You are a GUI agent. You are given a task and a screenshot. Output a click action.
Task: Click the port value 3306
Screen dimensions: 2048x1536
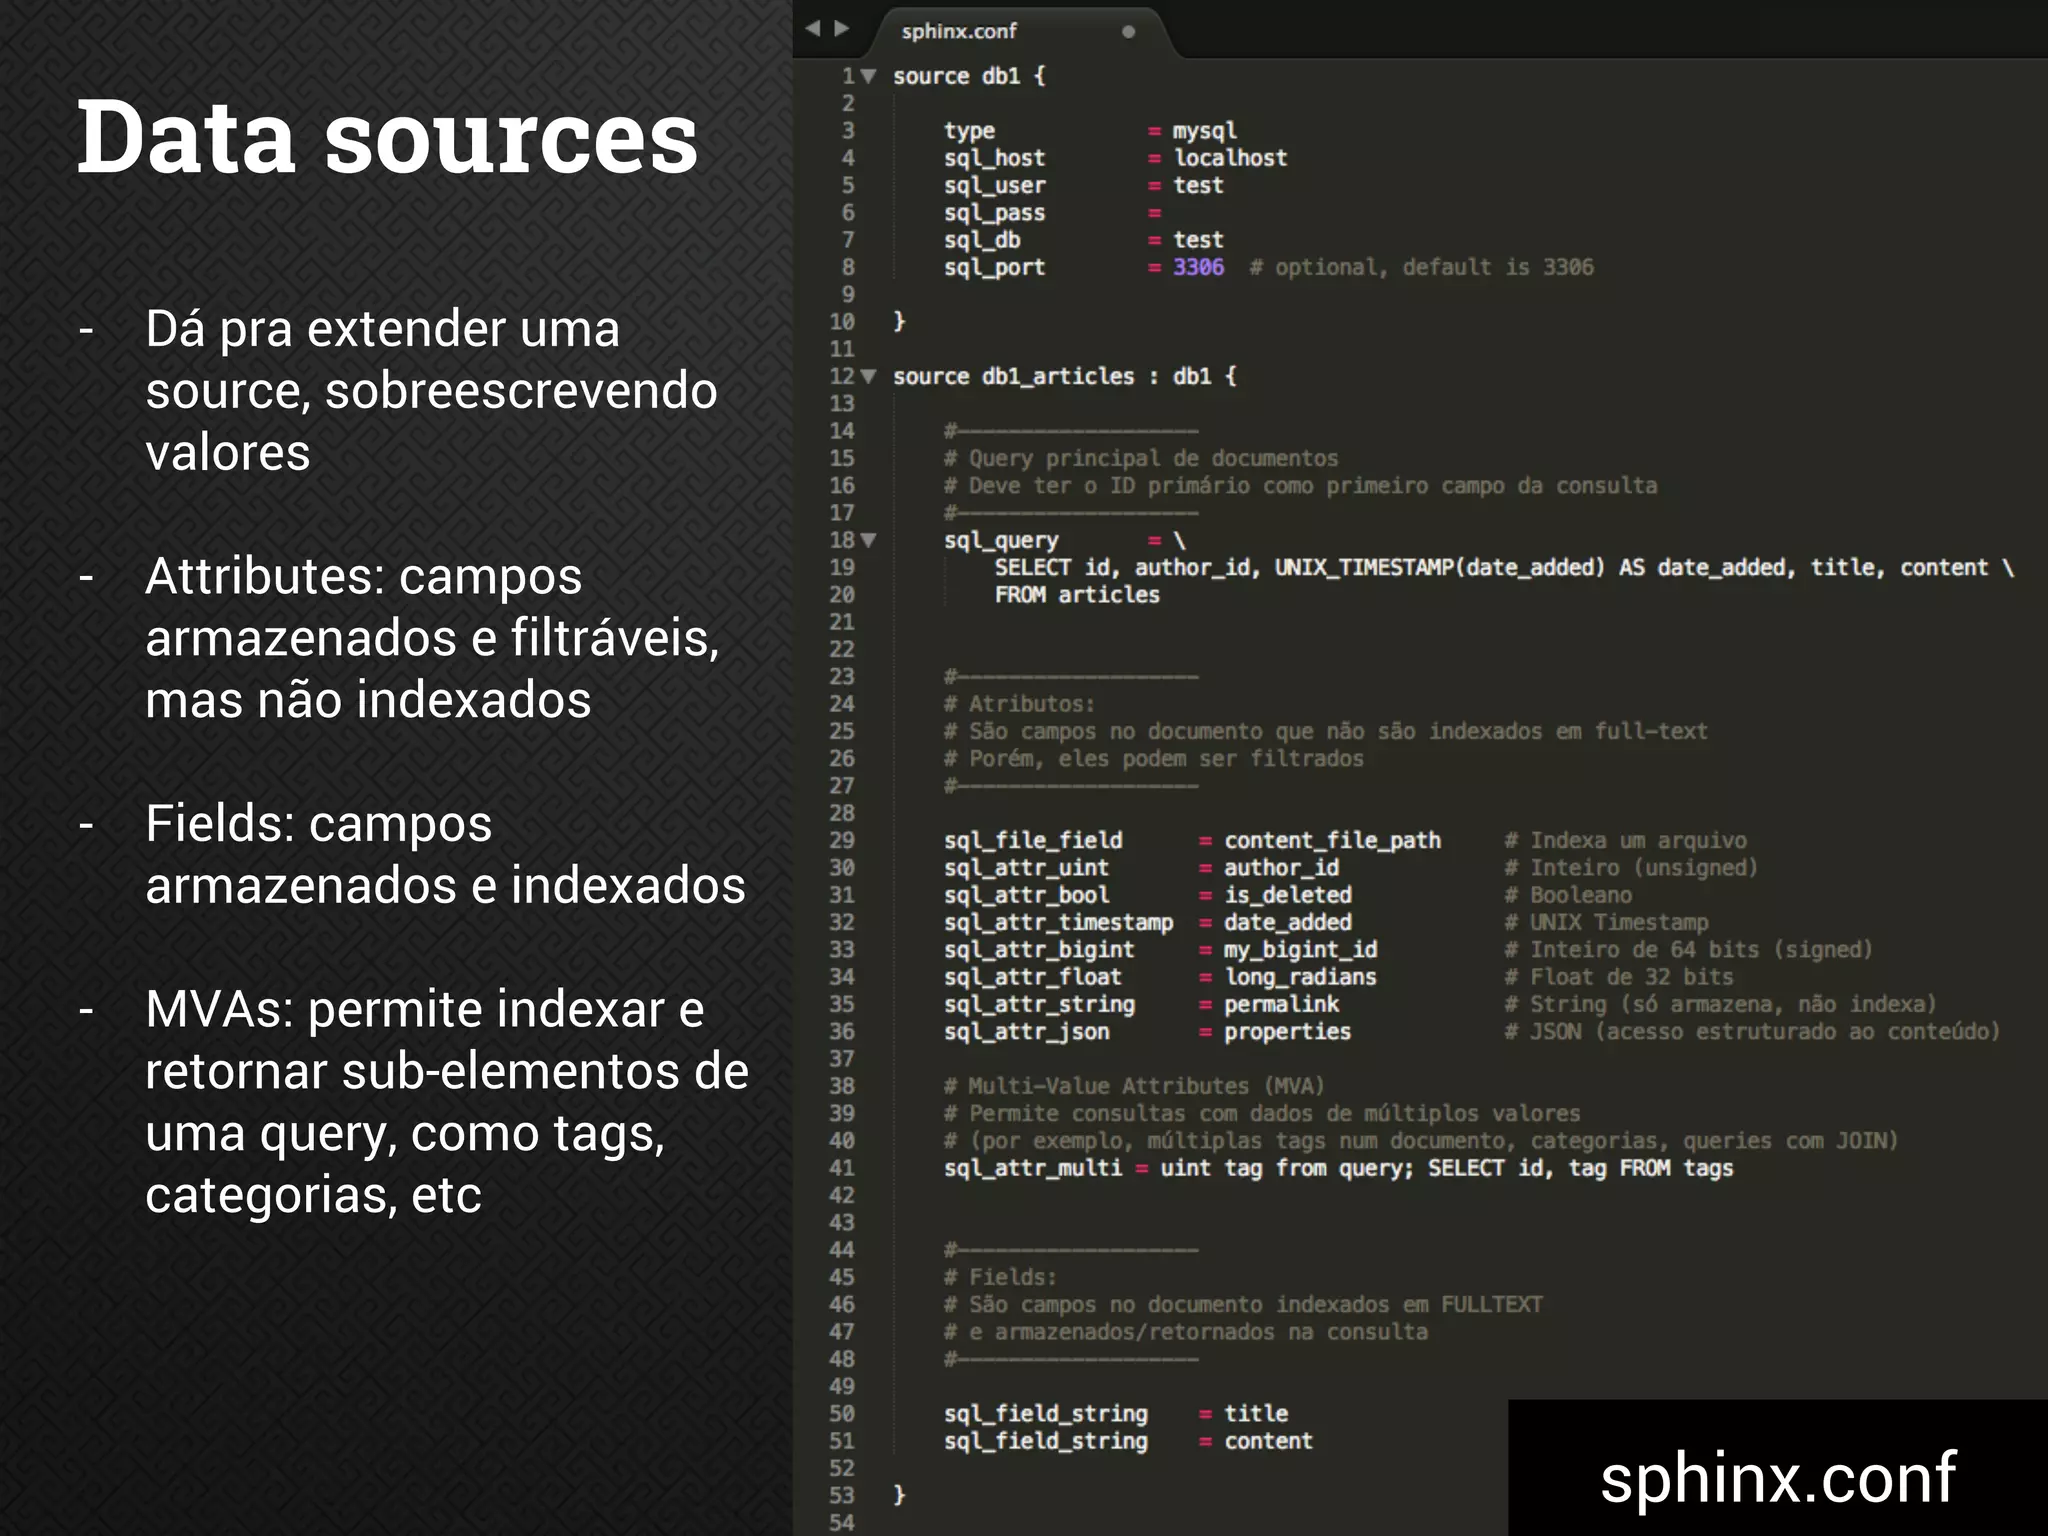coord(1198,267)
